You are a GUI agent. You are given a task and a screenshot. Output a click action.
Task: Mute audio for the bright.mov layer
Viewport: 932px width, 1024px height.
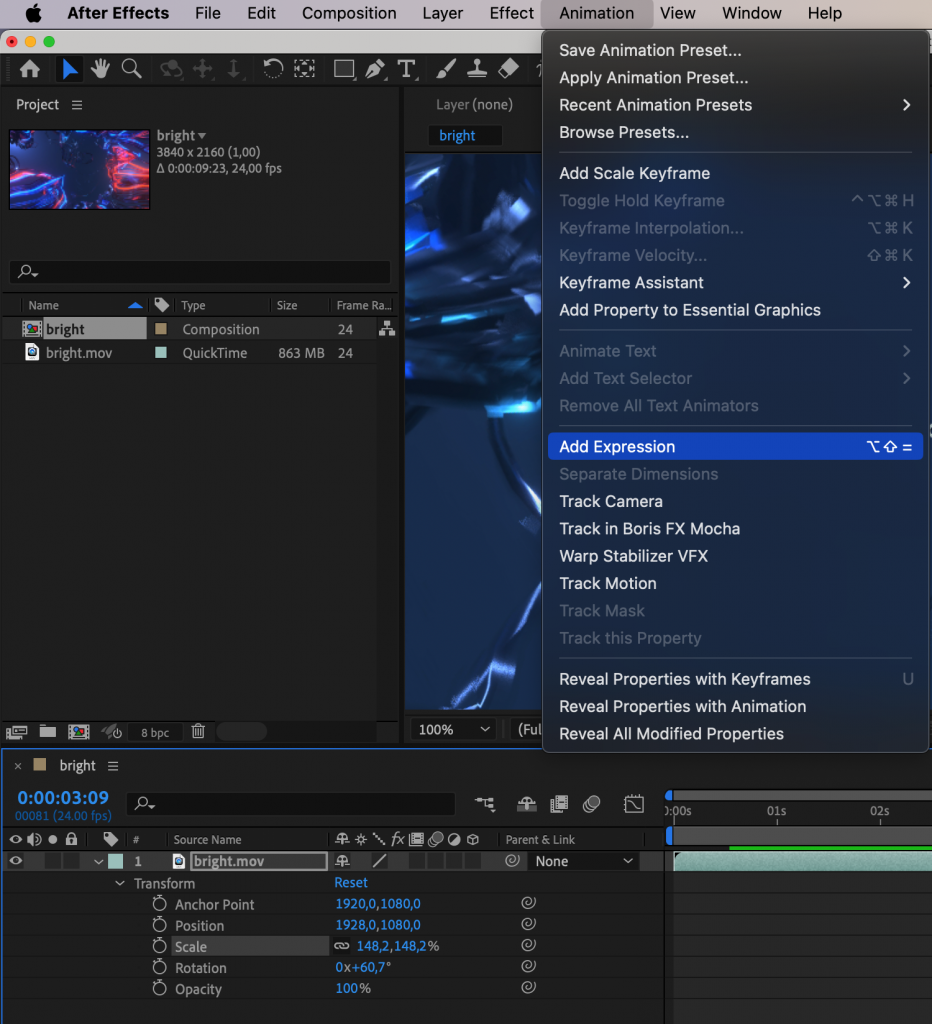click(x=32, y=861)
